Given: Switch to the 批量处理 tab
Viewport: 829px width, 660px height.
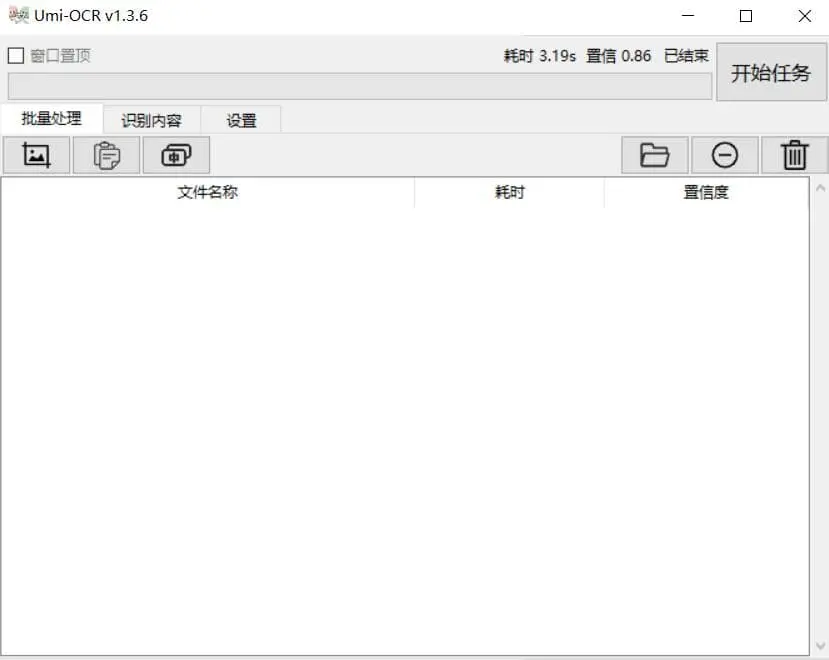Looking at the screenshot, I should click(51, 118).
